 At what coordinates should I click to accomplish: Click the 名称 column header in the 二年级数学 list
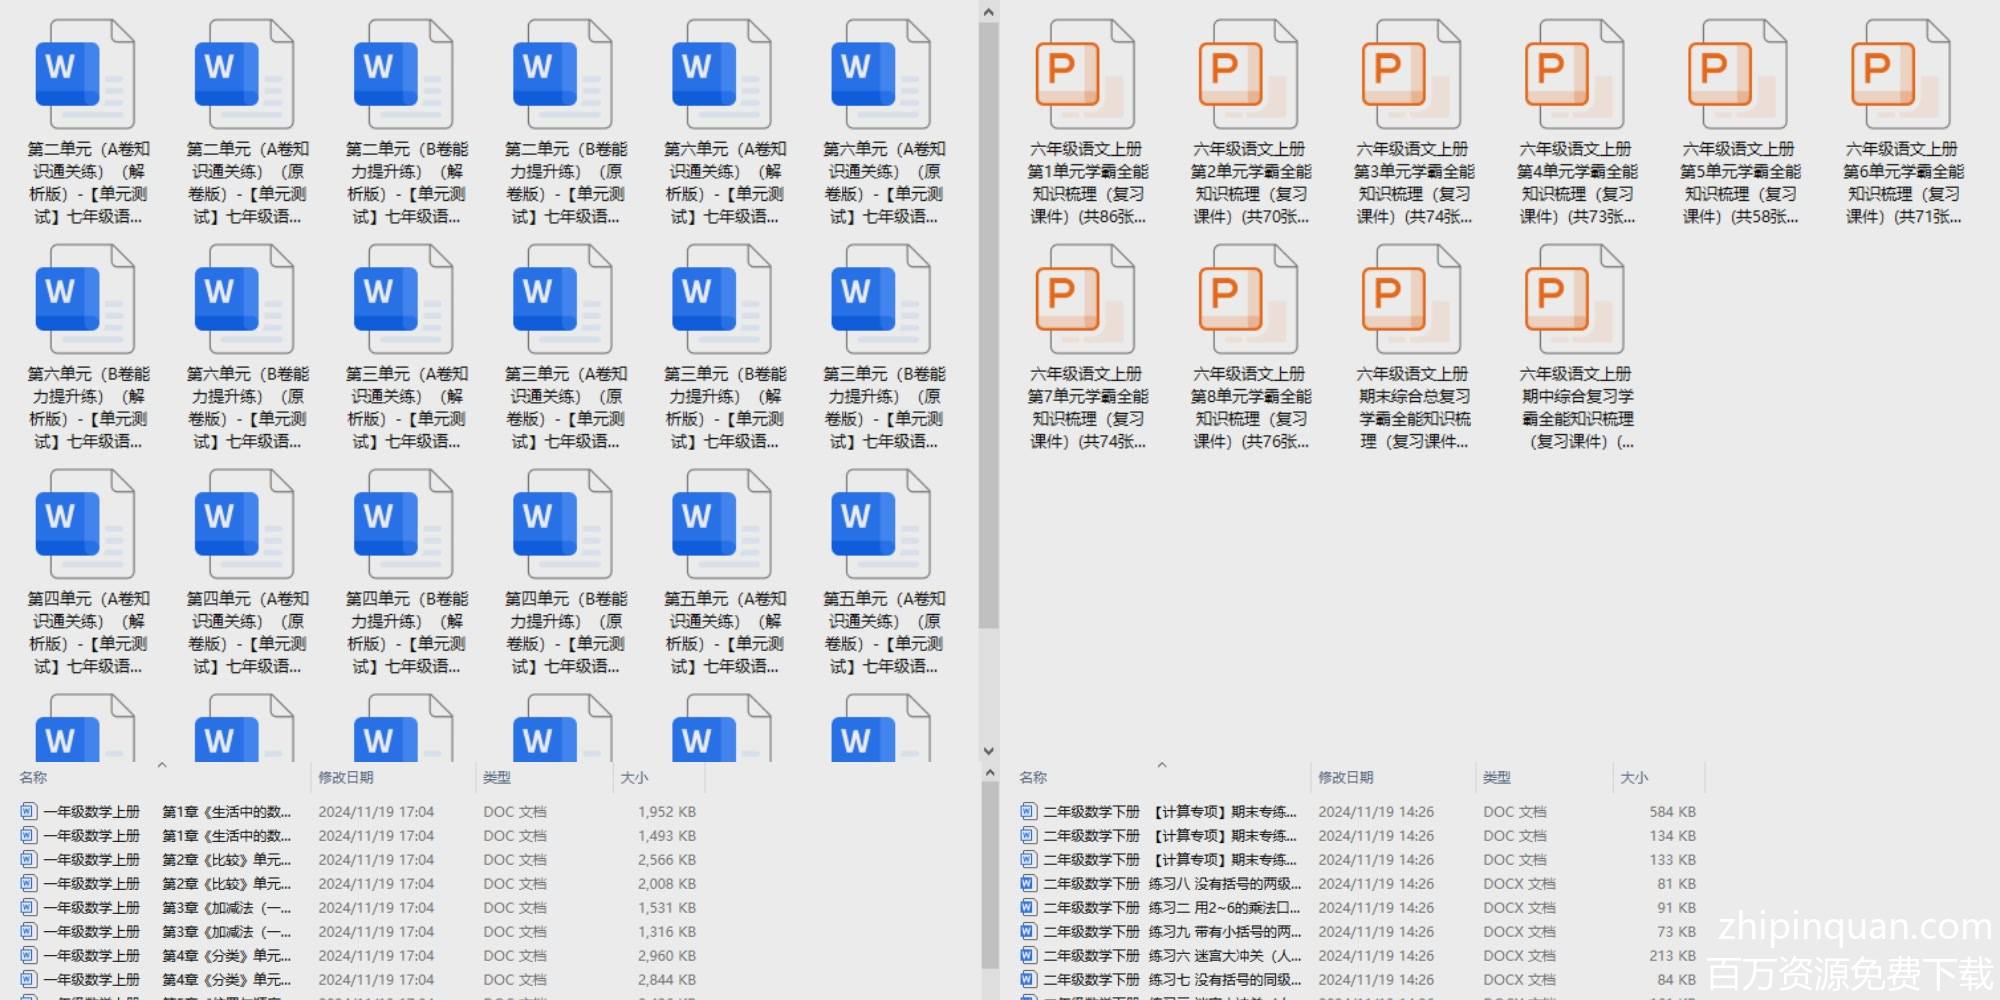1033,778
